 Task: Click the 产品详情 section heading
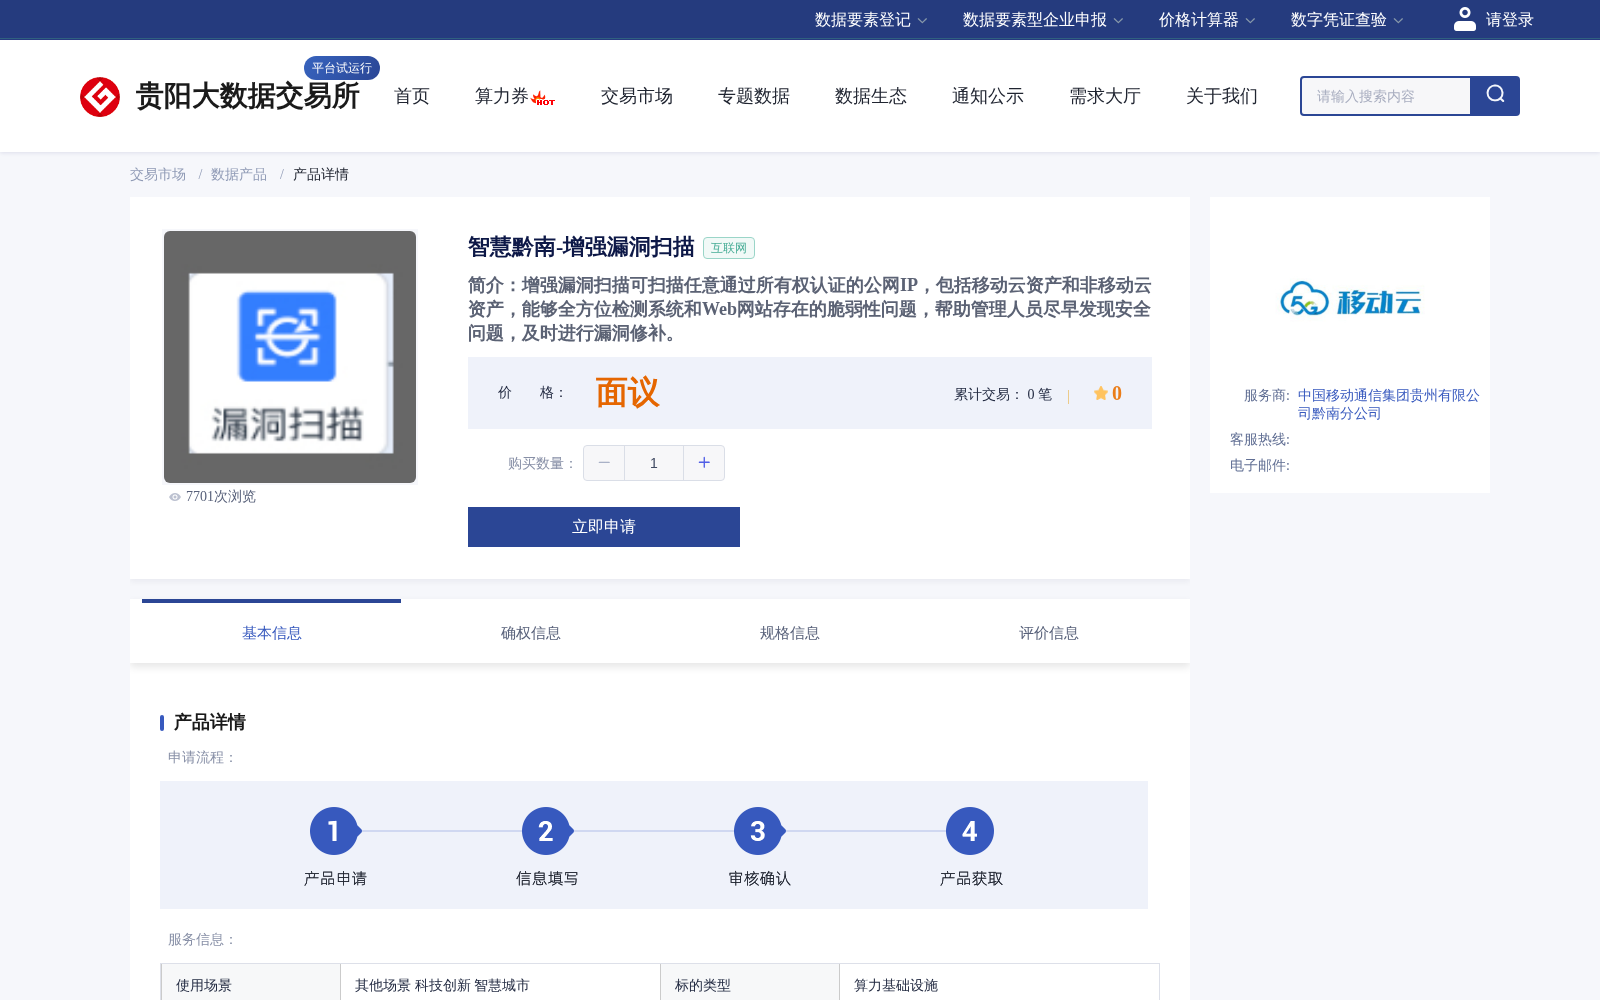[210, 722]
